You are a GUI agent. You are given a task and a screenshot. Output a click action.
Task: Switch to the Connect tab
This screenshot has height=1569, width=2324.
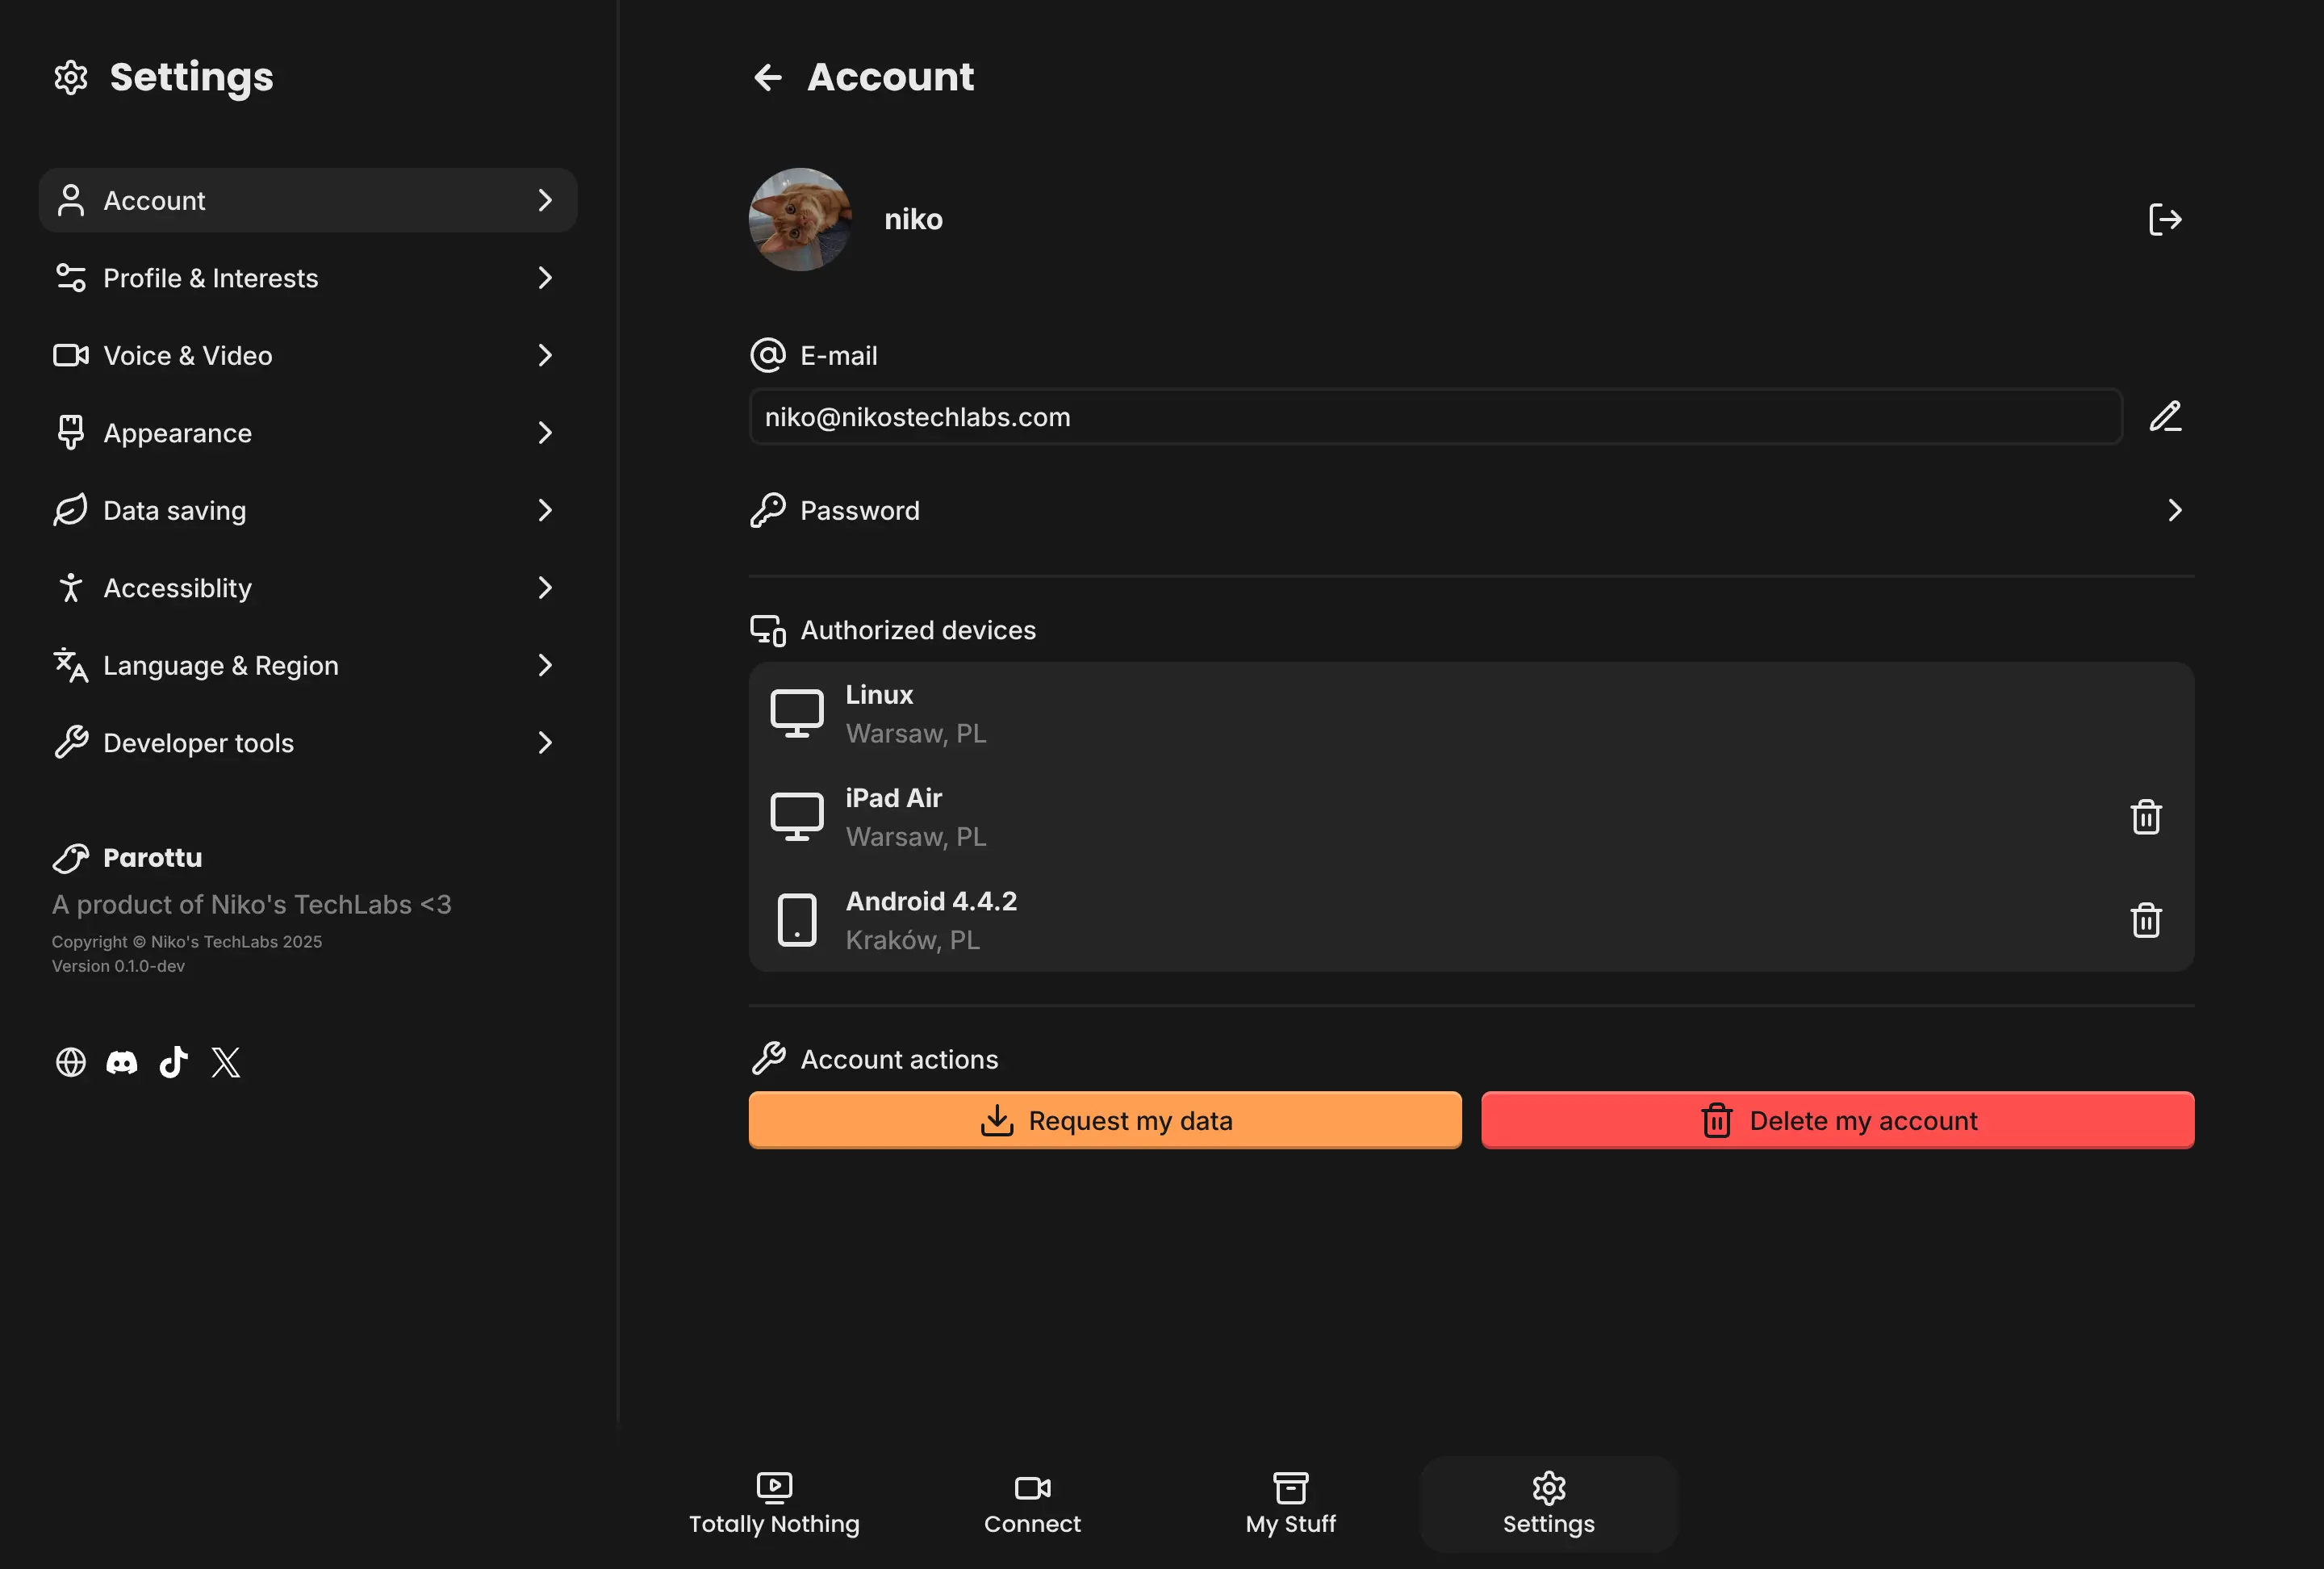(x=1032, y=1504)
